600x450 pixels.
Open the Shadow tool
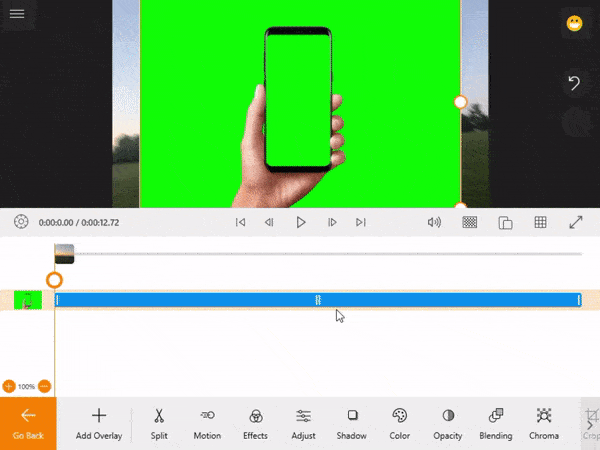[x=352, y=424]
